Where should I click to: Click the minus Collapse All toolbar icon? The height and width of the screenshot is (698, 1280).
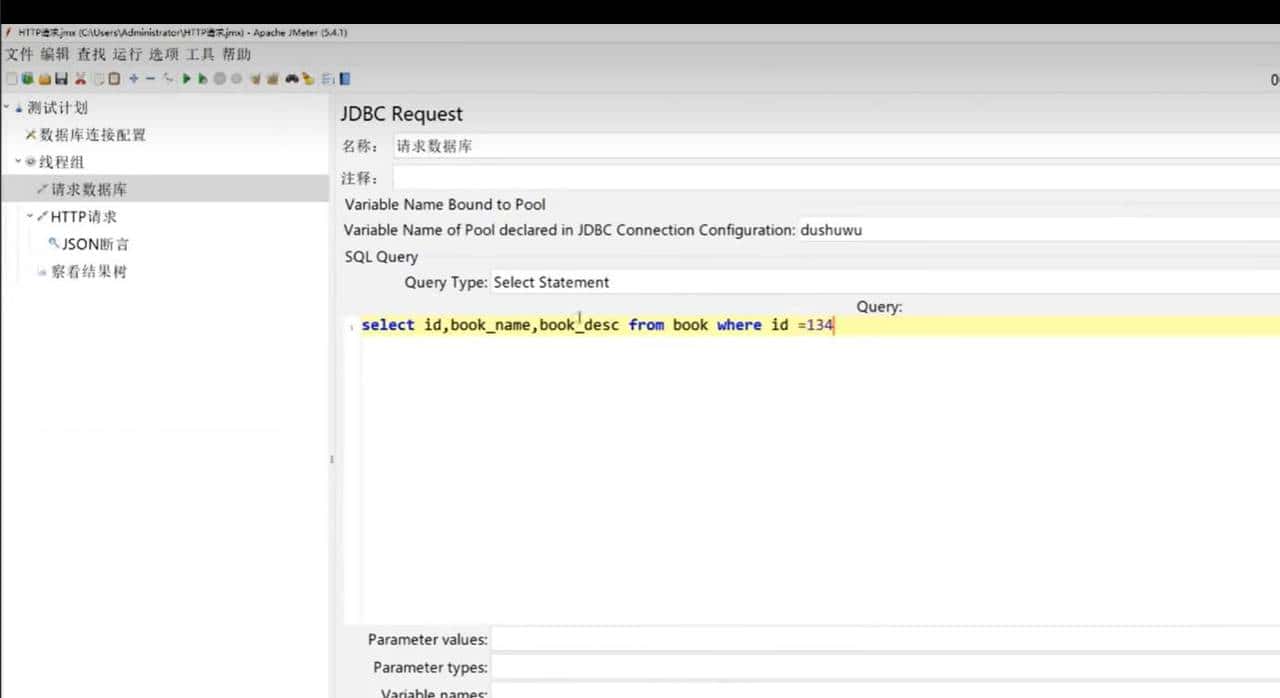coord(150,79)
